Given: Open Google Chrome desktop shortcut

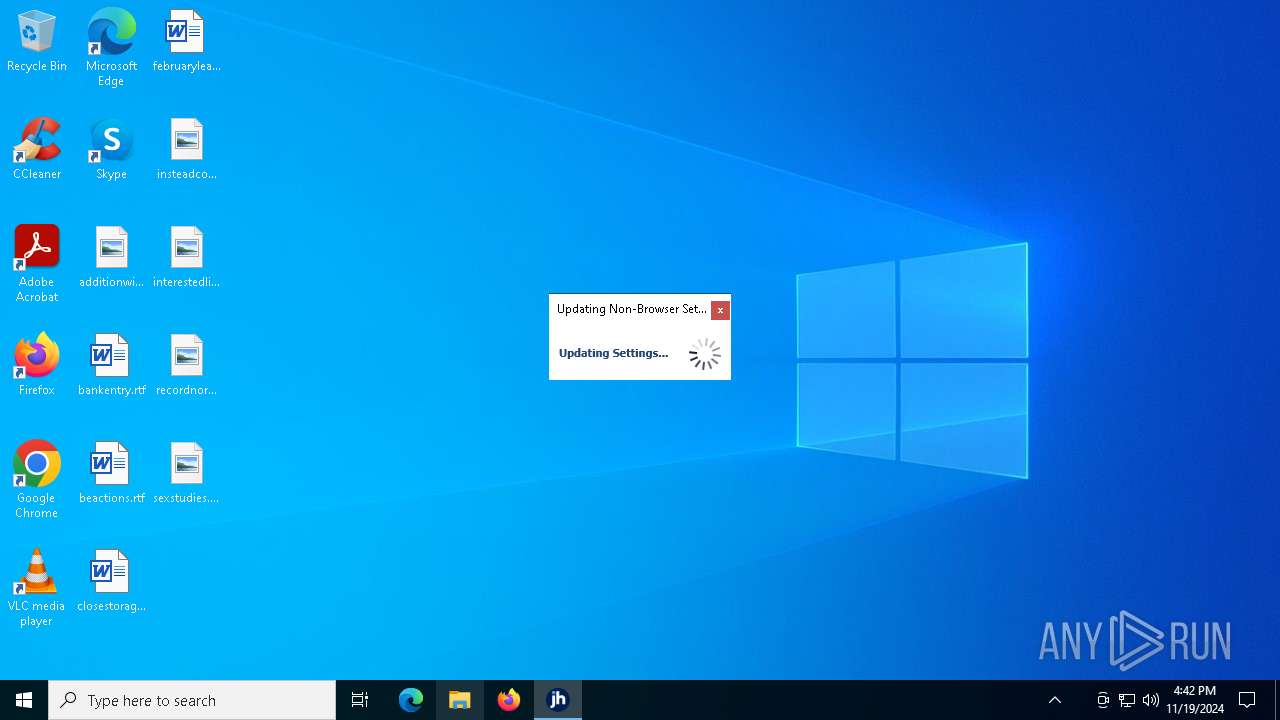Looking at the screenshot, I should coord(37,480).
